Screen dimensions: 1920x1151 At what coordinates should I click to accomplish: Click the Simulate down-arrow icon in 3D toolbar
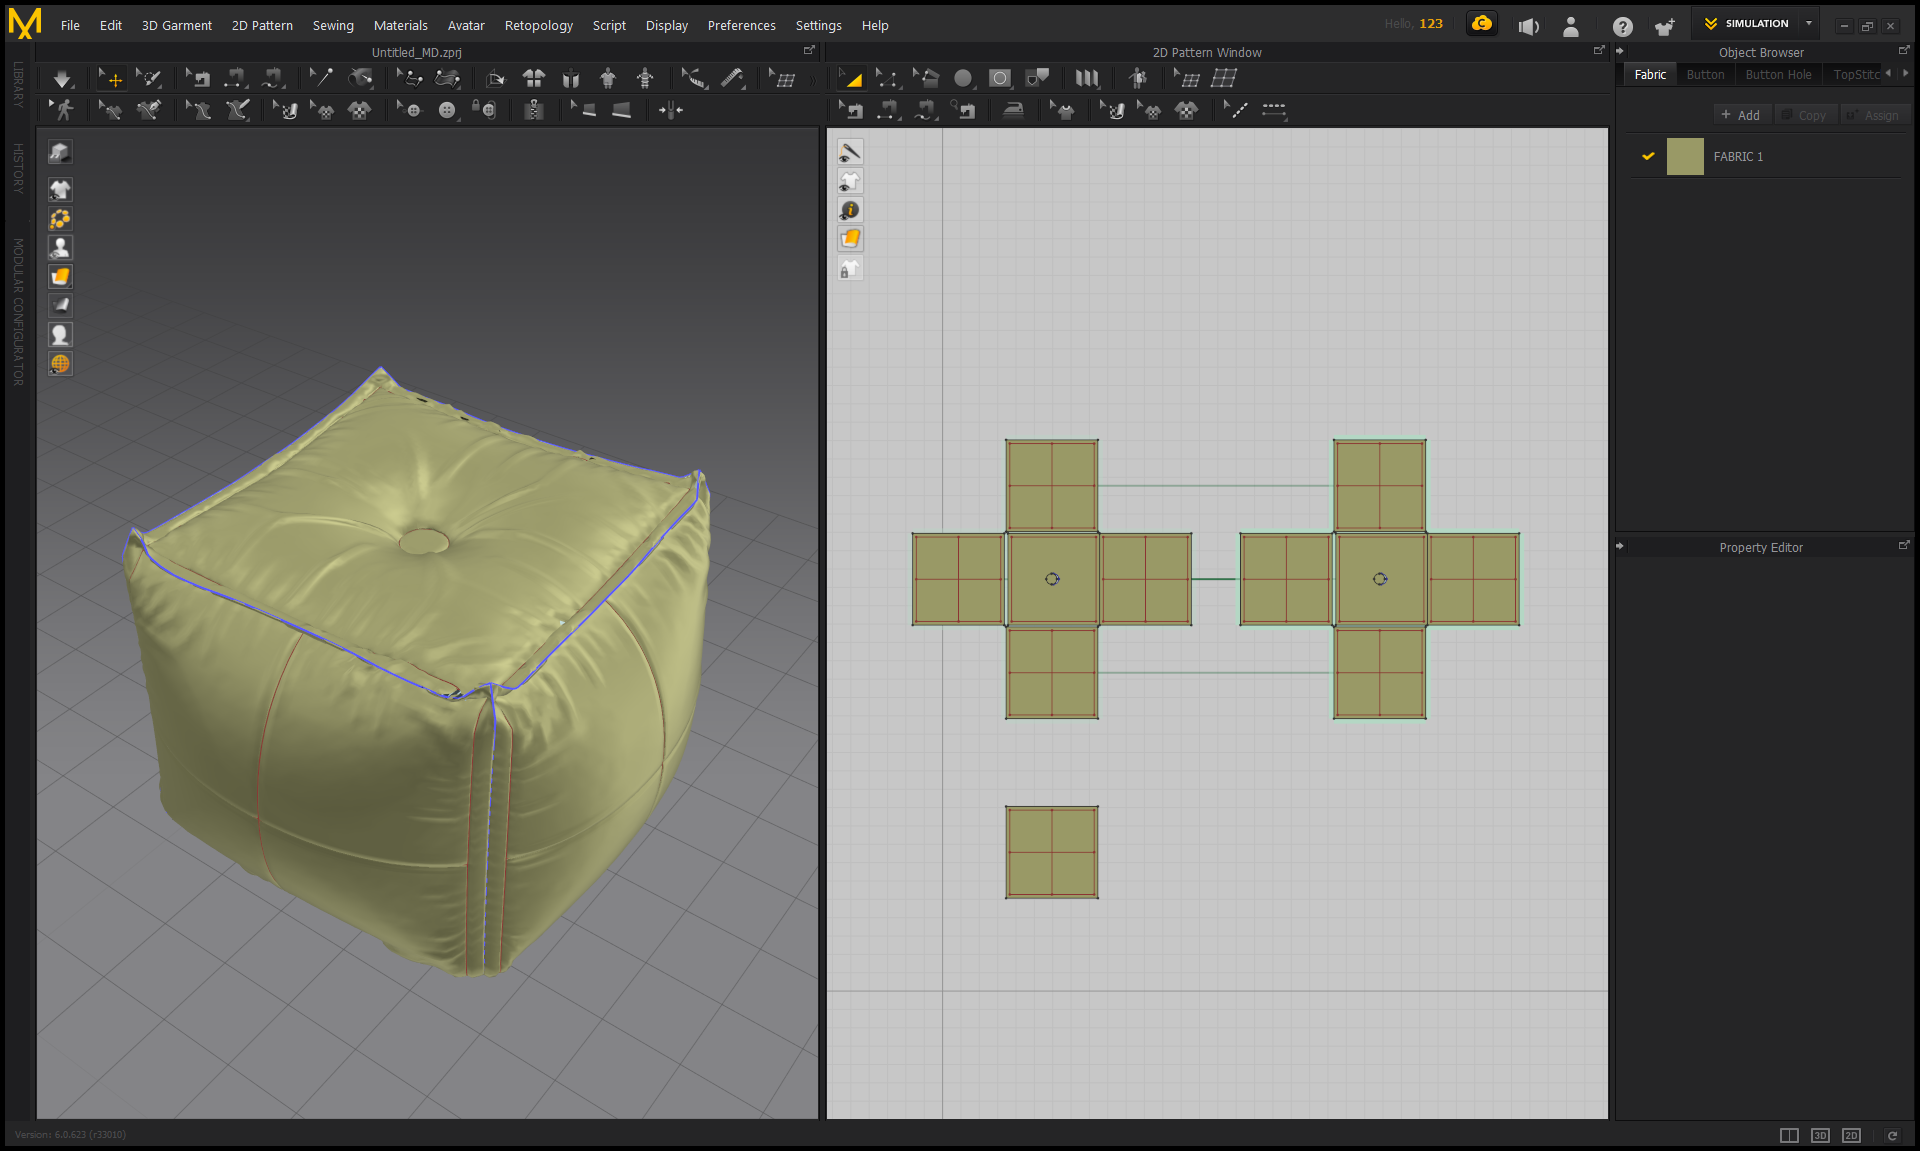pyautogui.click(x=62, y=79)
